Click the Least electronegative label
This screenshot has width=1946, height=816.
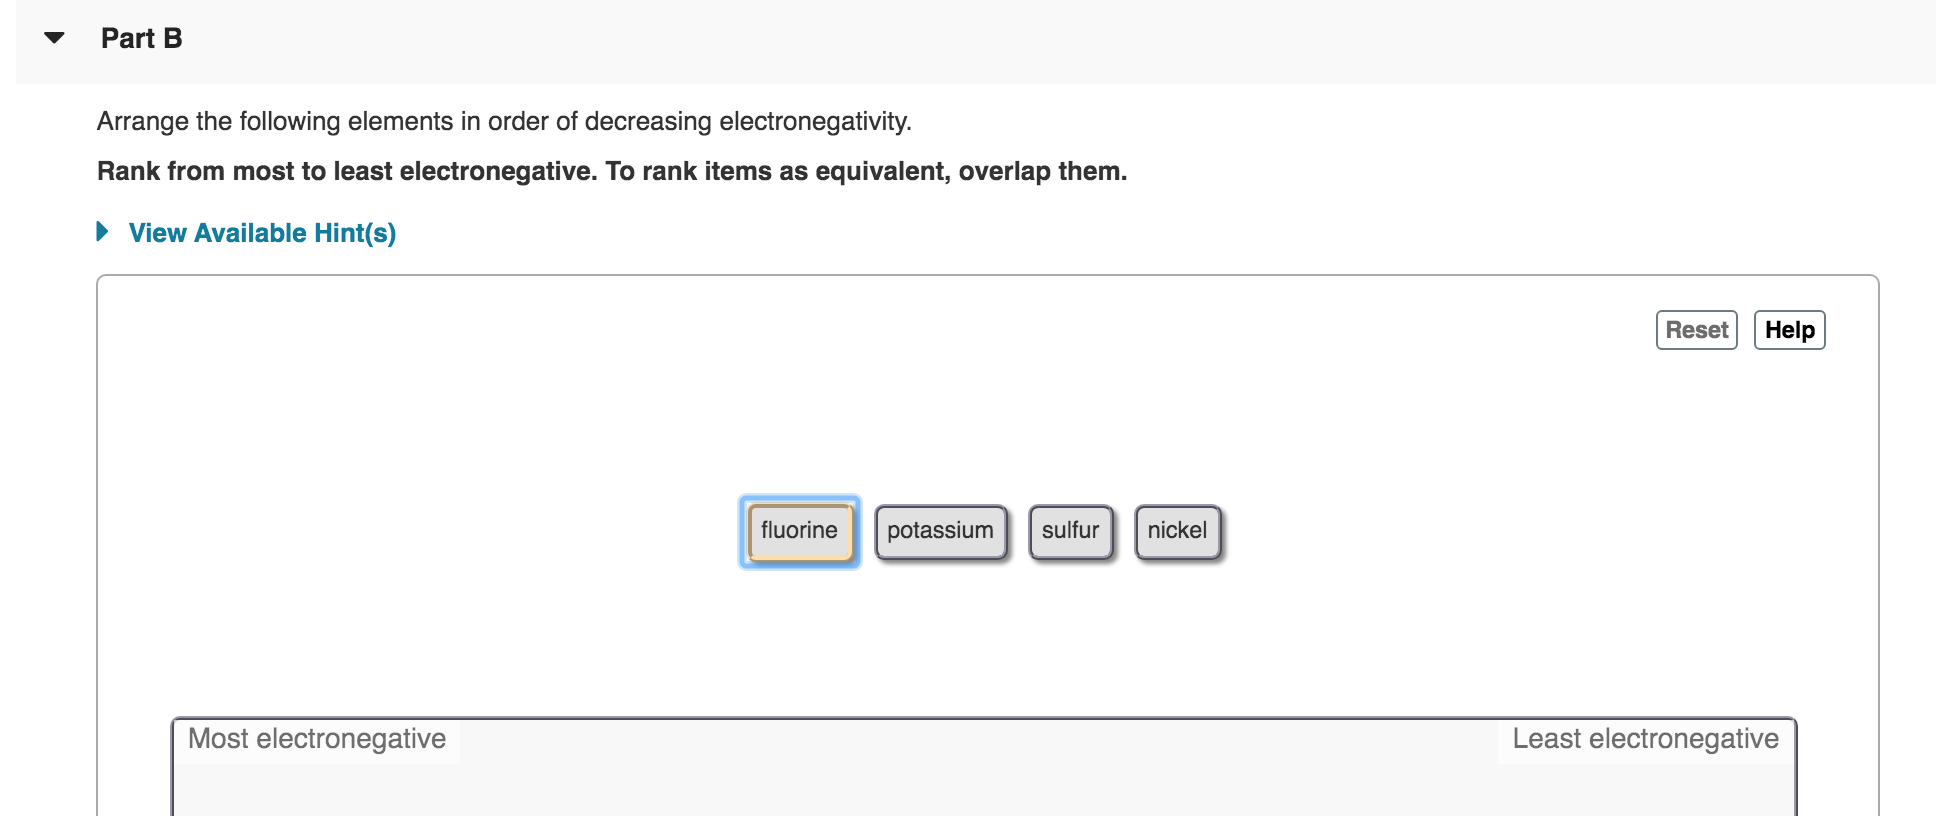1644,739
